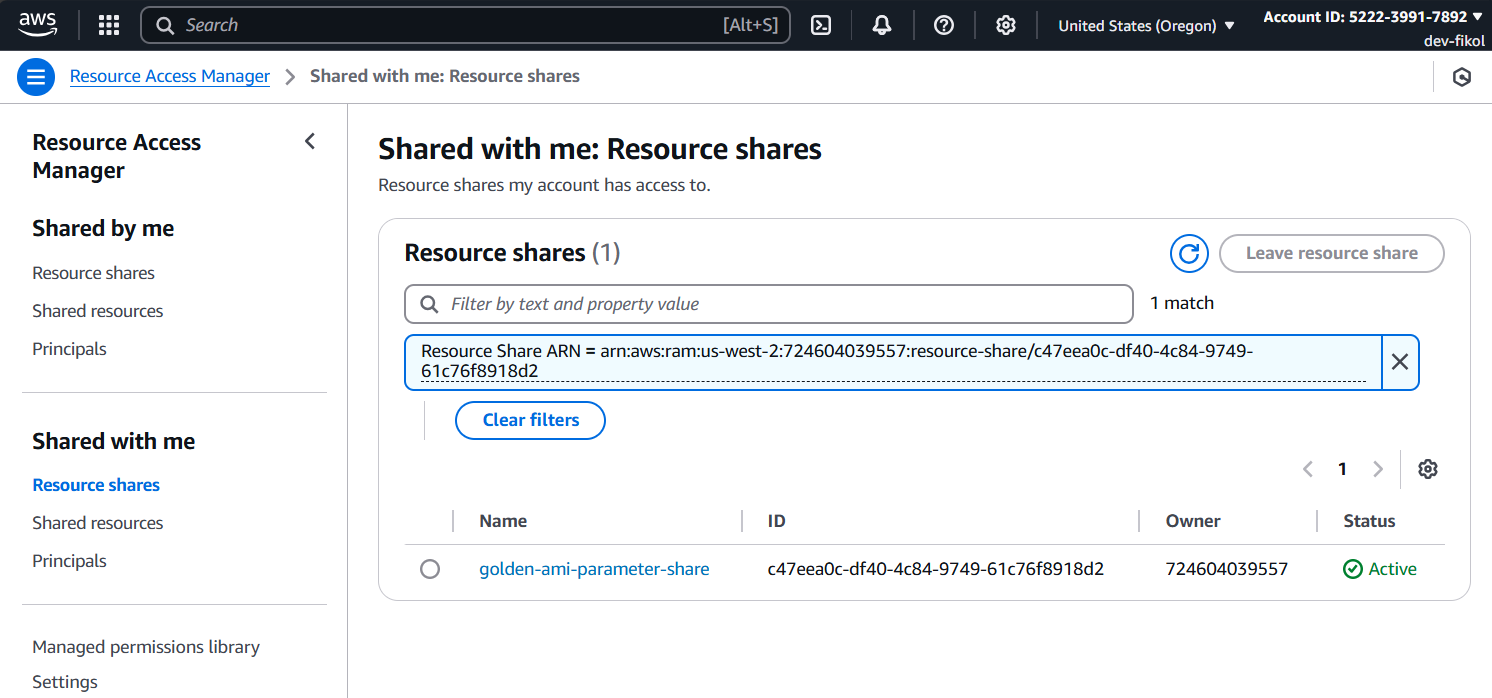Open the notifications bell
1492x698 pixels.
pyautogui.click(x=882, y=25)
